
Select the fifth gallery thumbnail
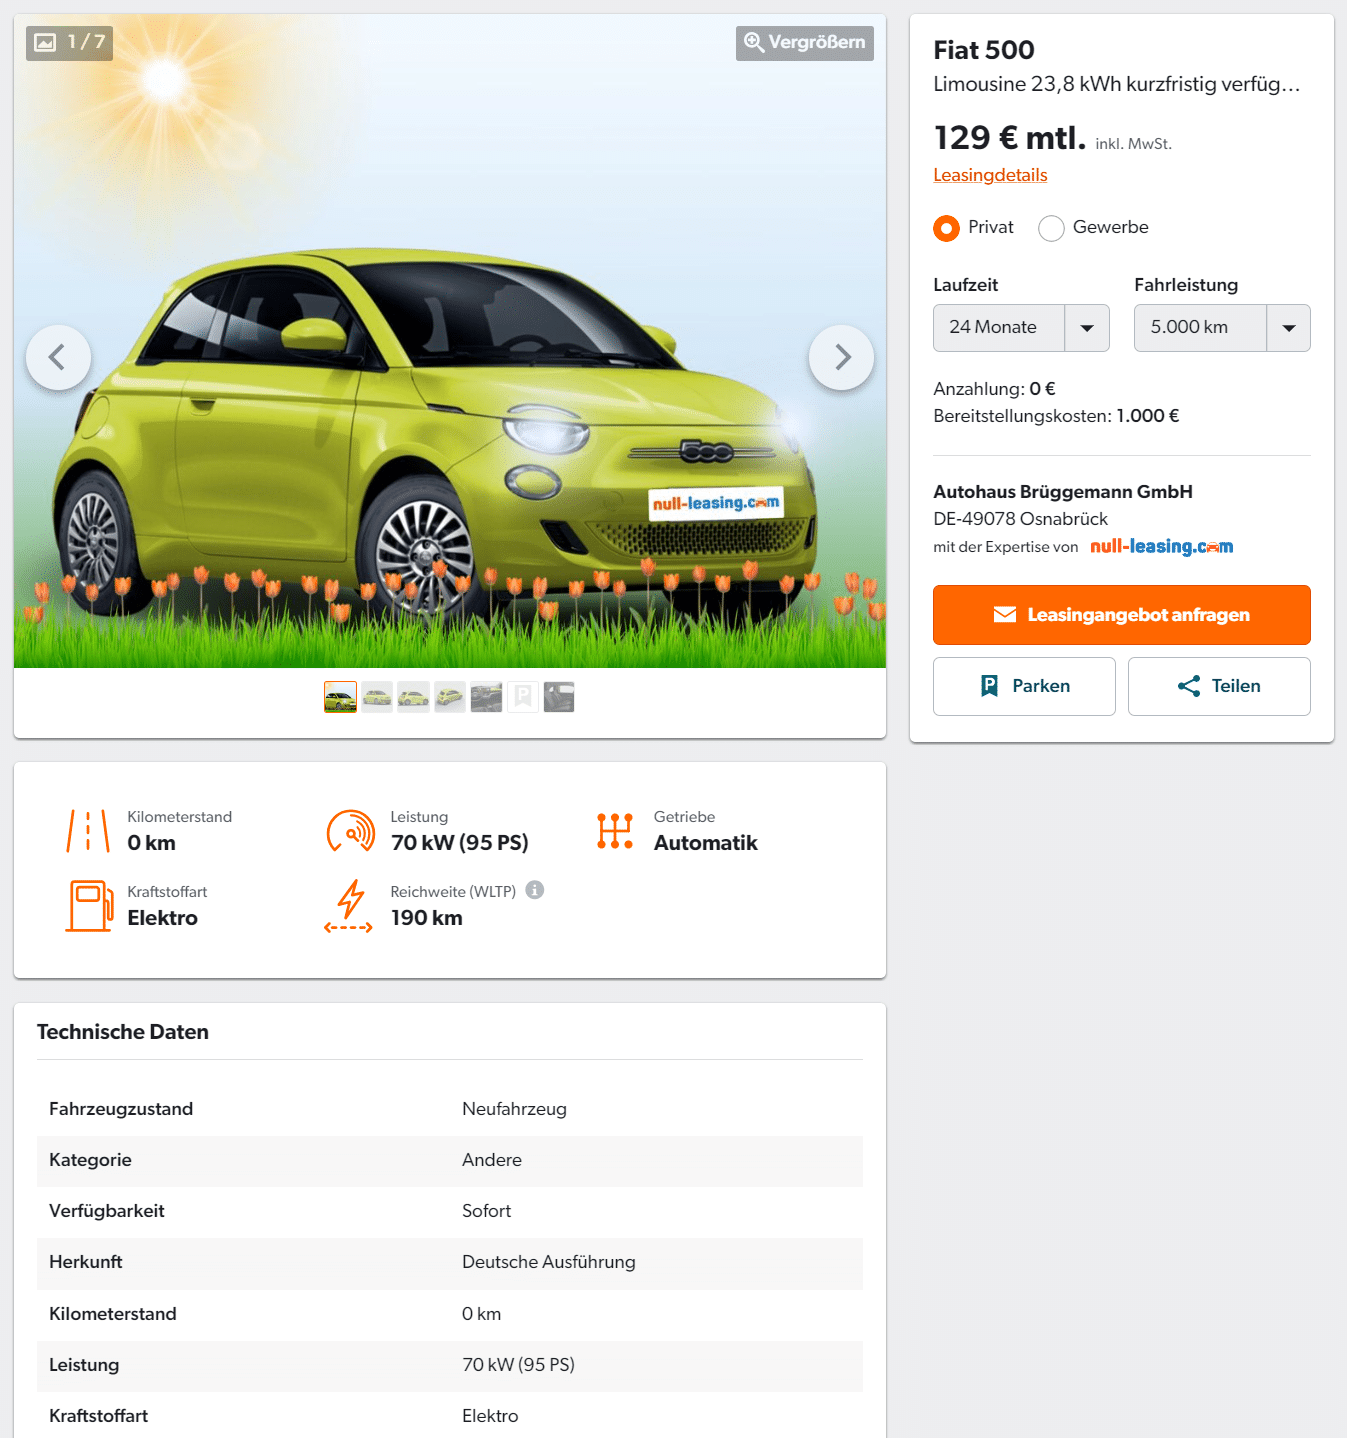tap(486, 697)
